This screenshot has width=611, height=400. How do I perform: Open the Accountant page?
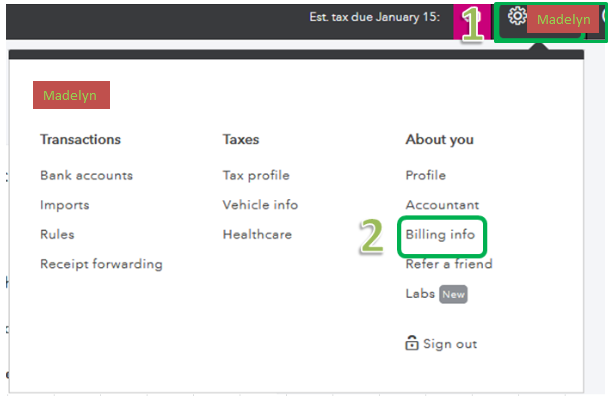click(442, 205)
